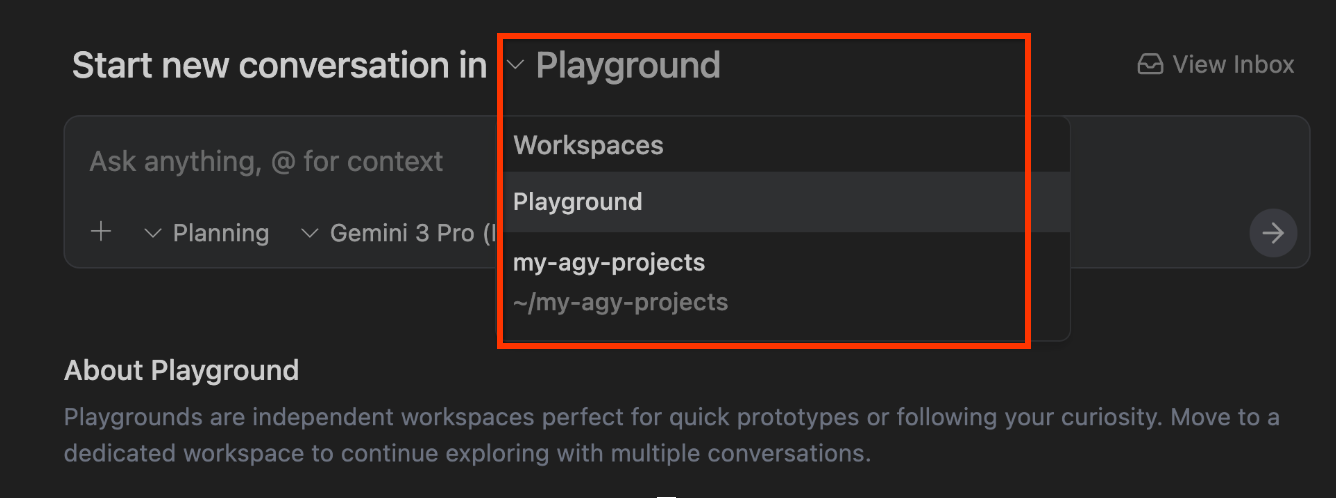Image resolution: width=1336 pixels, height=498 pixels.
Task: Click the inbox tray icon
Action: [1150, 65]
